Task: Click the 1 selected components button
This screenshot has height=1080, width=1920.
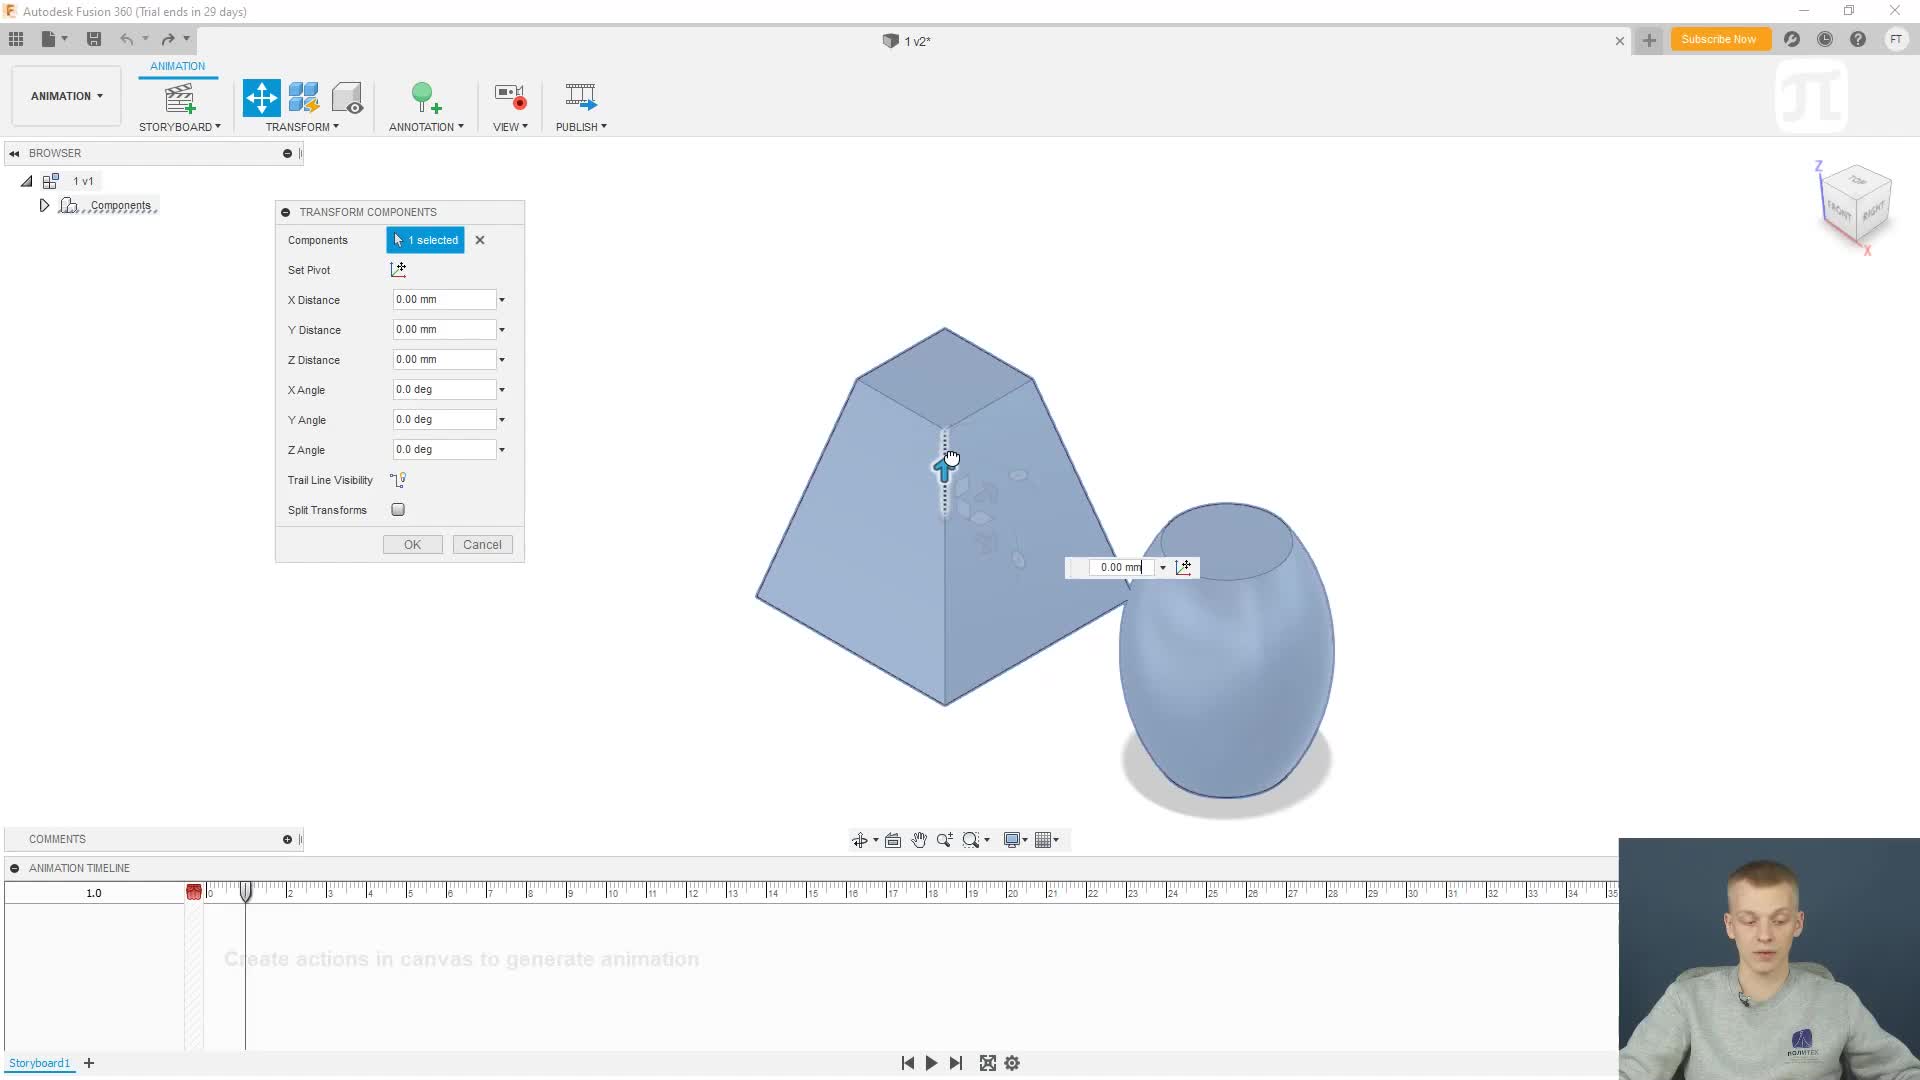Action: (x=426, y=240)
